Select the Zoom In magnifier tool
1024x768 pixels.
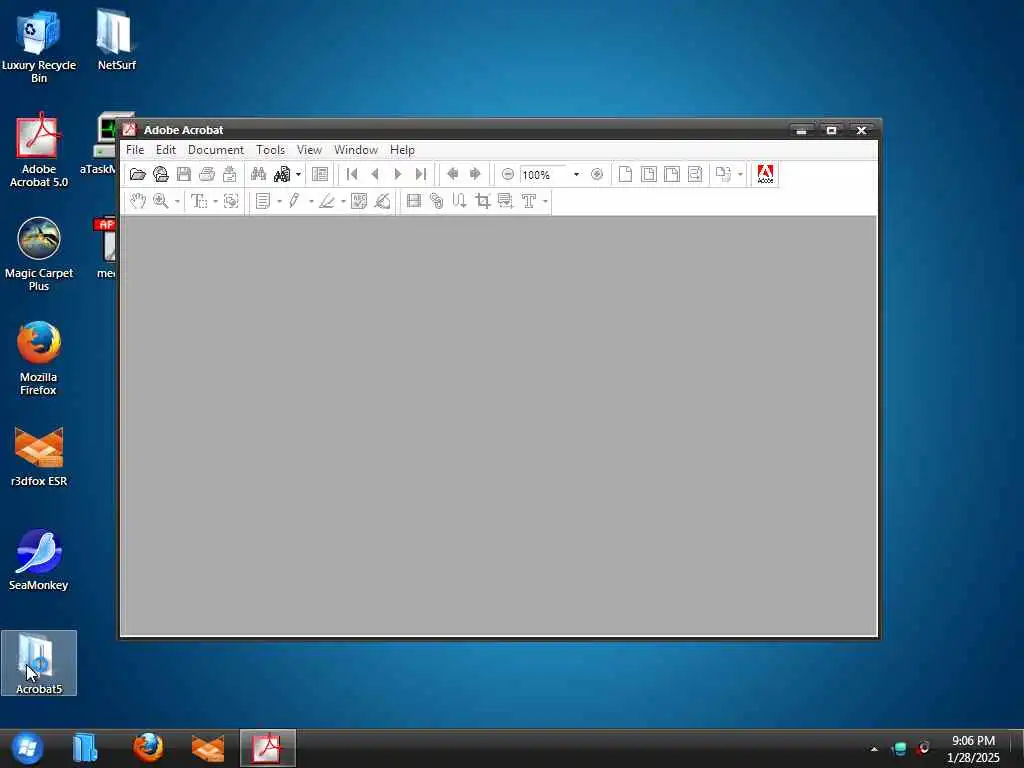[161, 201]
